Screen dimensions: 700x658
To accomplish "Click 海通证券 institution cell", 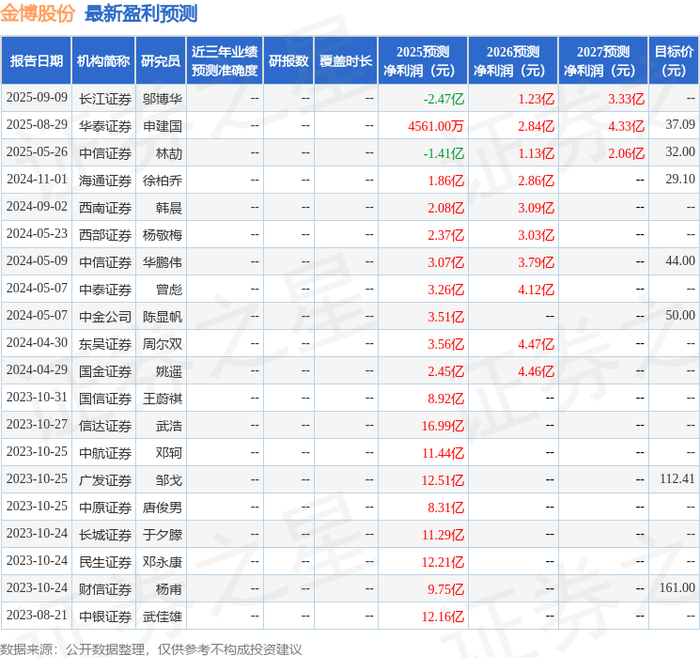I will point(105,180).
